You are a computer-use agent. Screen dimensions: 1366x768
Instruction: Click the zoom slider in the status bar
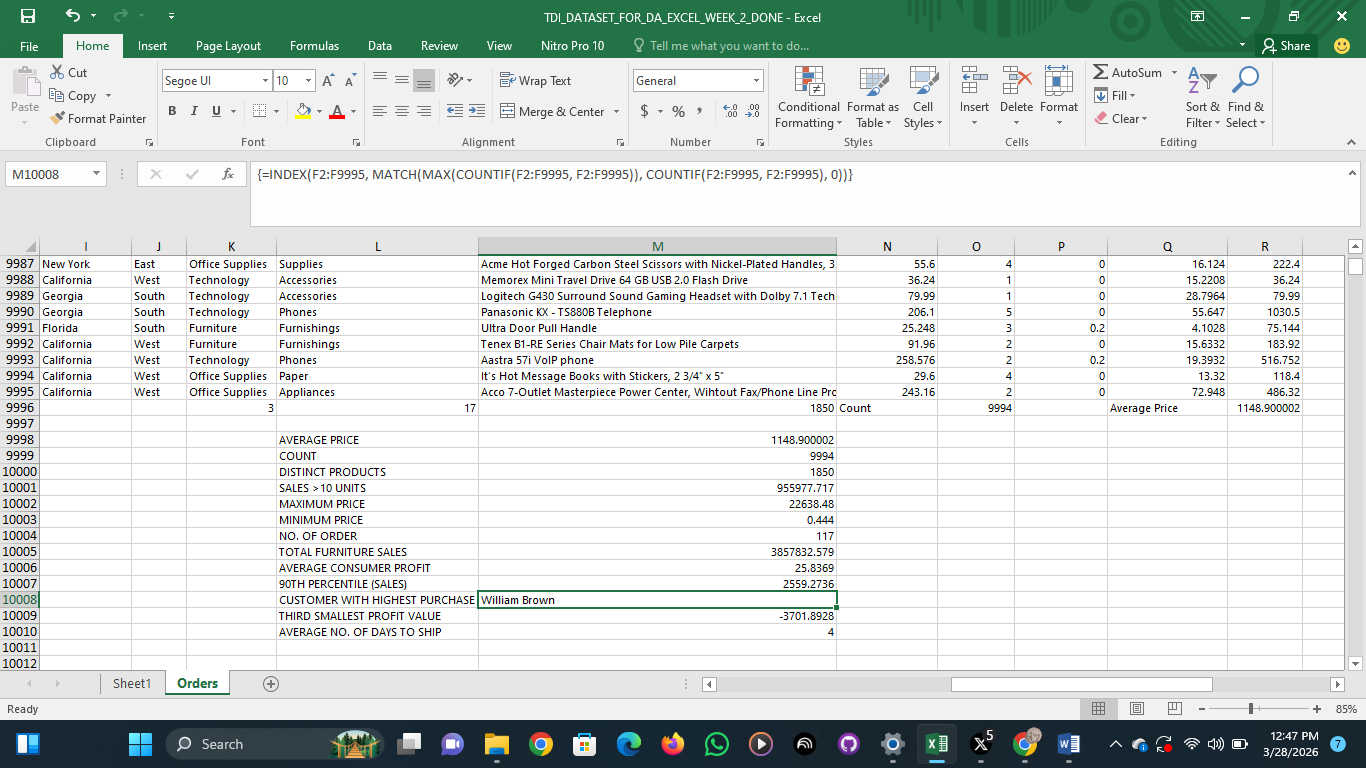coord(1250,709)
